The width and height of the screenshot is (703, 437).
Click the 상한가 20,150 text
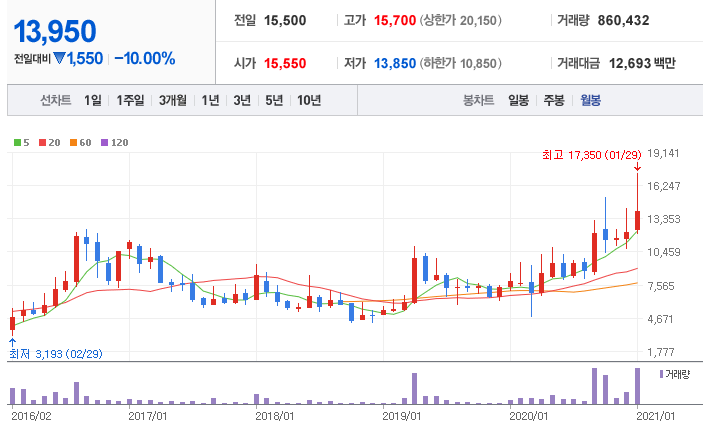(460, 21)
